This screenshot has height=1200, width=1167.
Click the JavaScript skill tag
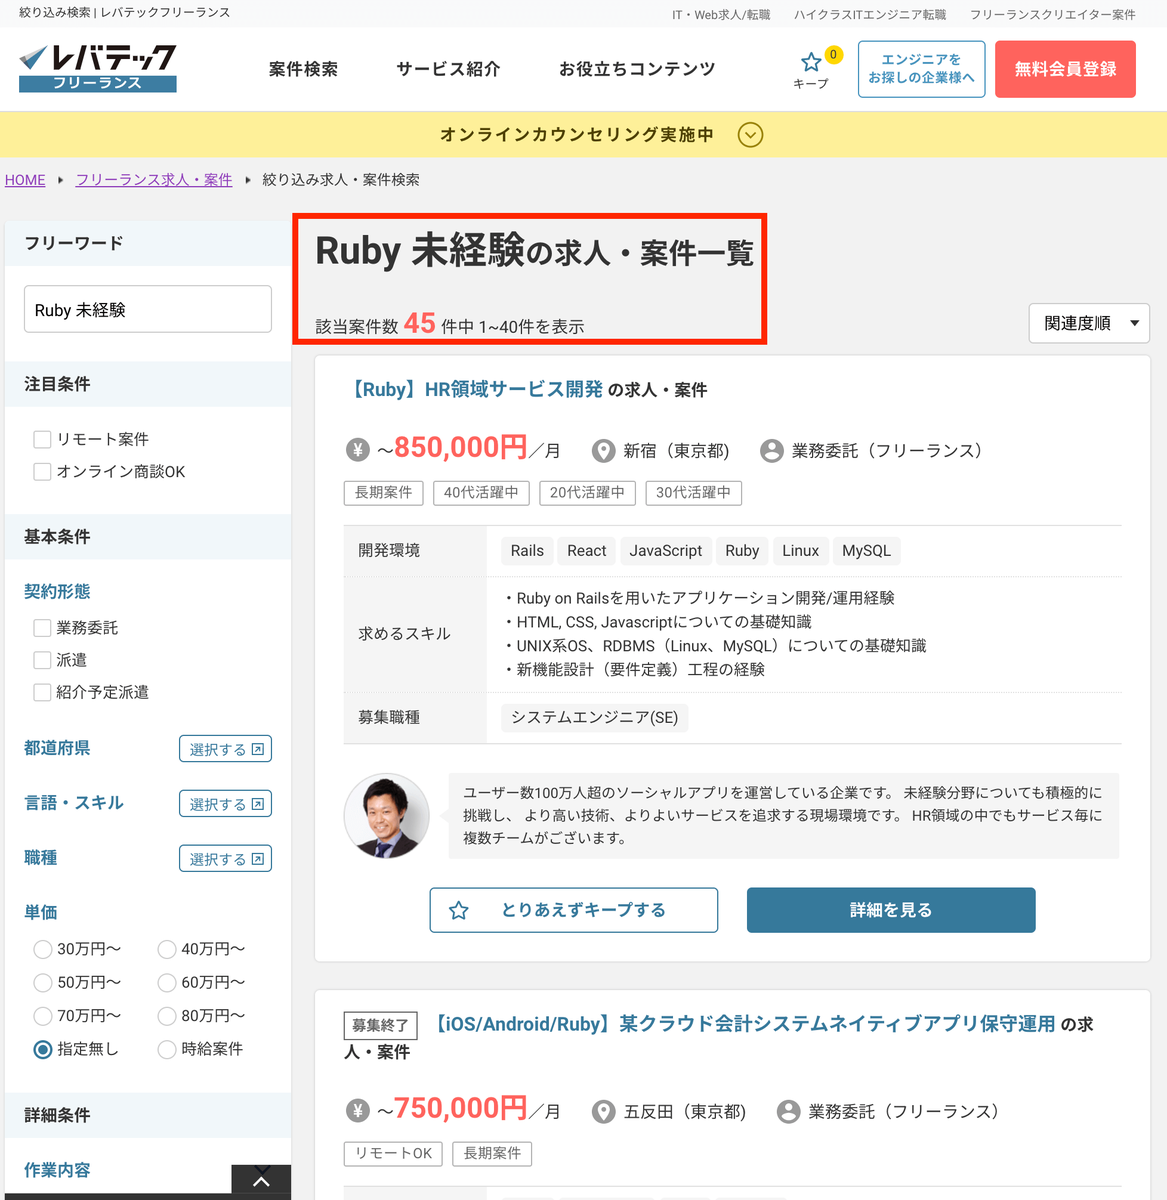click(666, 550)
